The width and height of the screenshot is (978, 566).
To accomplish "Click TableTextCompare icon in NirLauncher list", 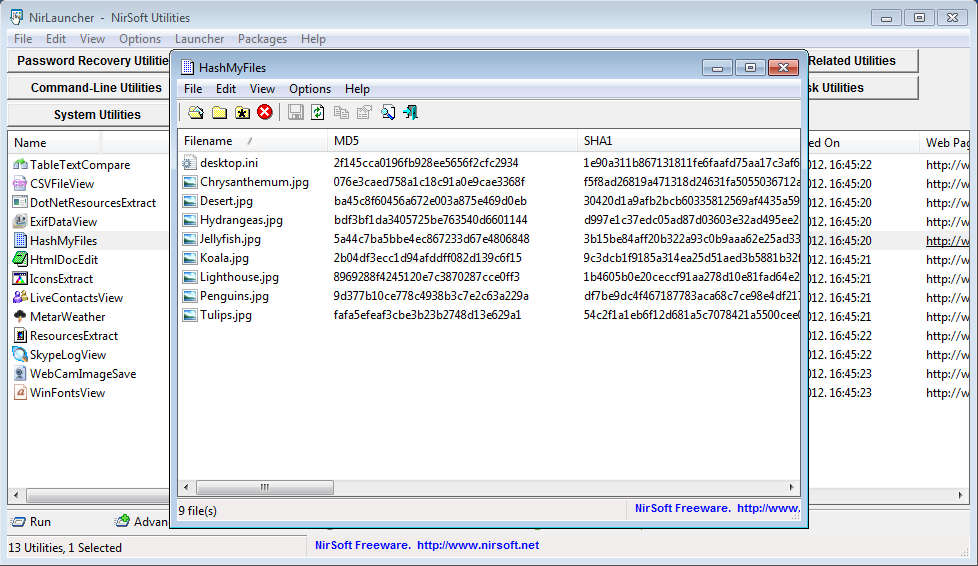I will 20,165.
